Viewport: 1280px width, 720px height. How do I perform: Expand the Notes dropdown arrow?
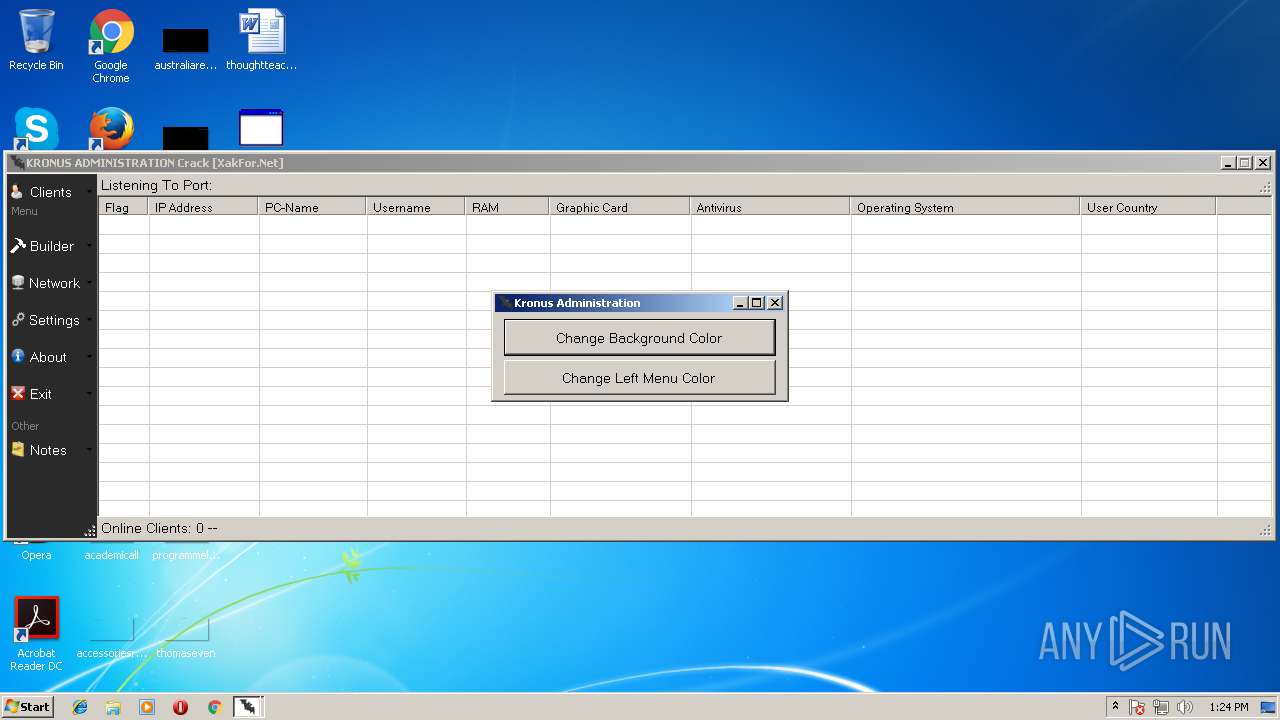pos(89,450)
